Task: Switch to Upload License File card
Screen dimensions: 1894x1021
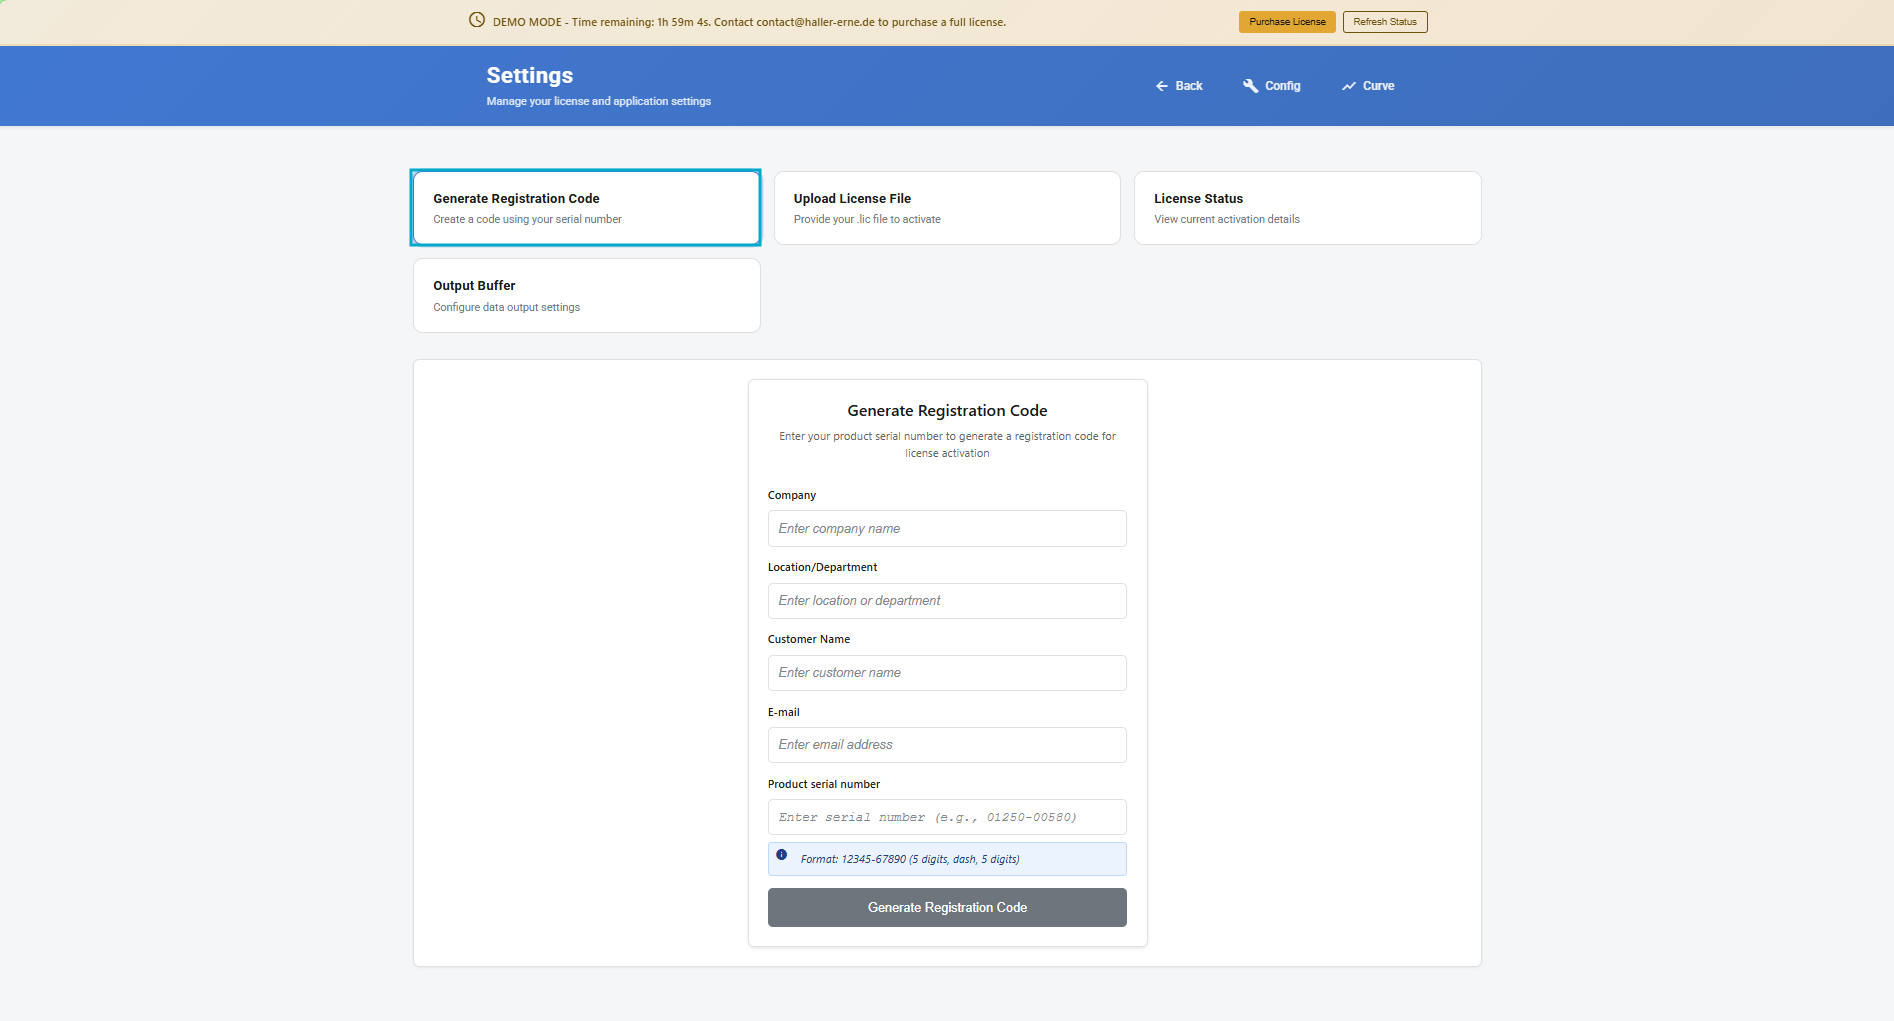Action: coord(947,208)
